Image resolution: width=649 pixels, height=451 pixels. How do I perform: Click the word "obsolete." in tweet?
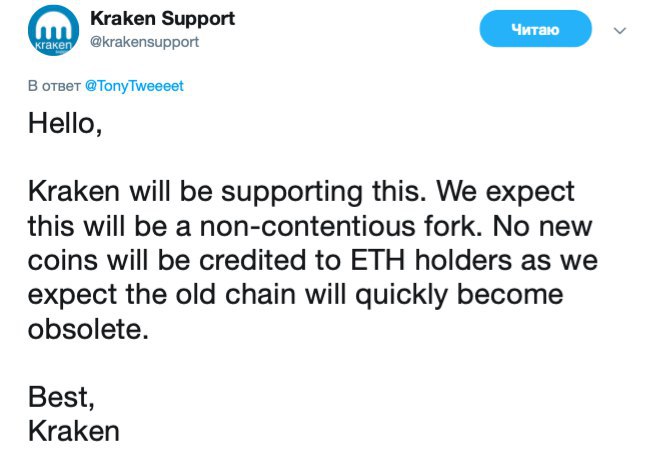coord(88,330)
